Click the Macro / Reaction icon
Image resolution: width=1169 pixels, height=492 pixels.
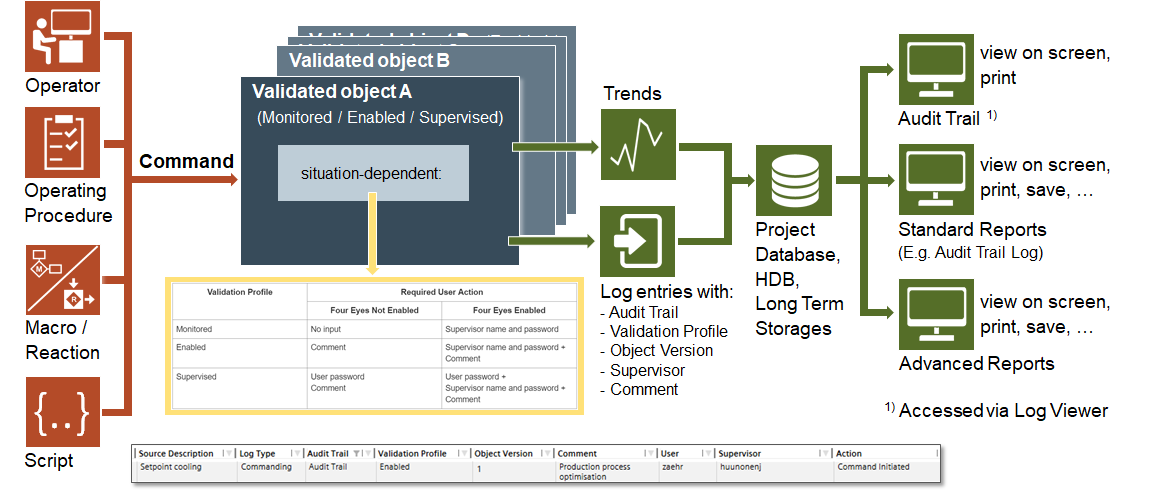point(62,280)
